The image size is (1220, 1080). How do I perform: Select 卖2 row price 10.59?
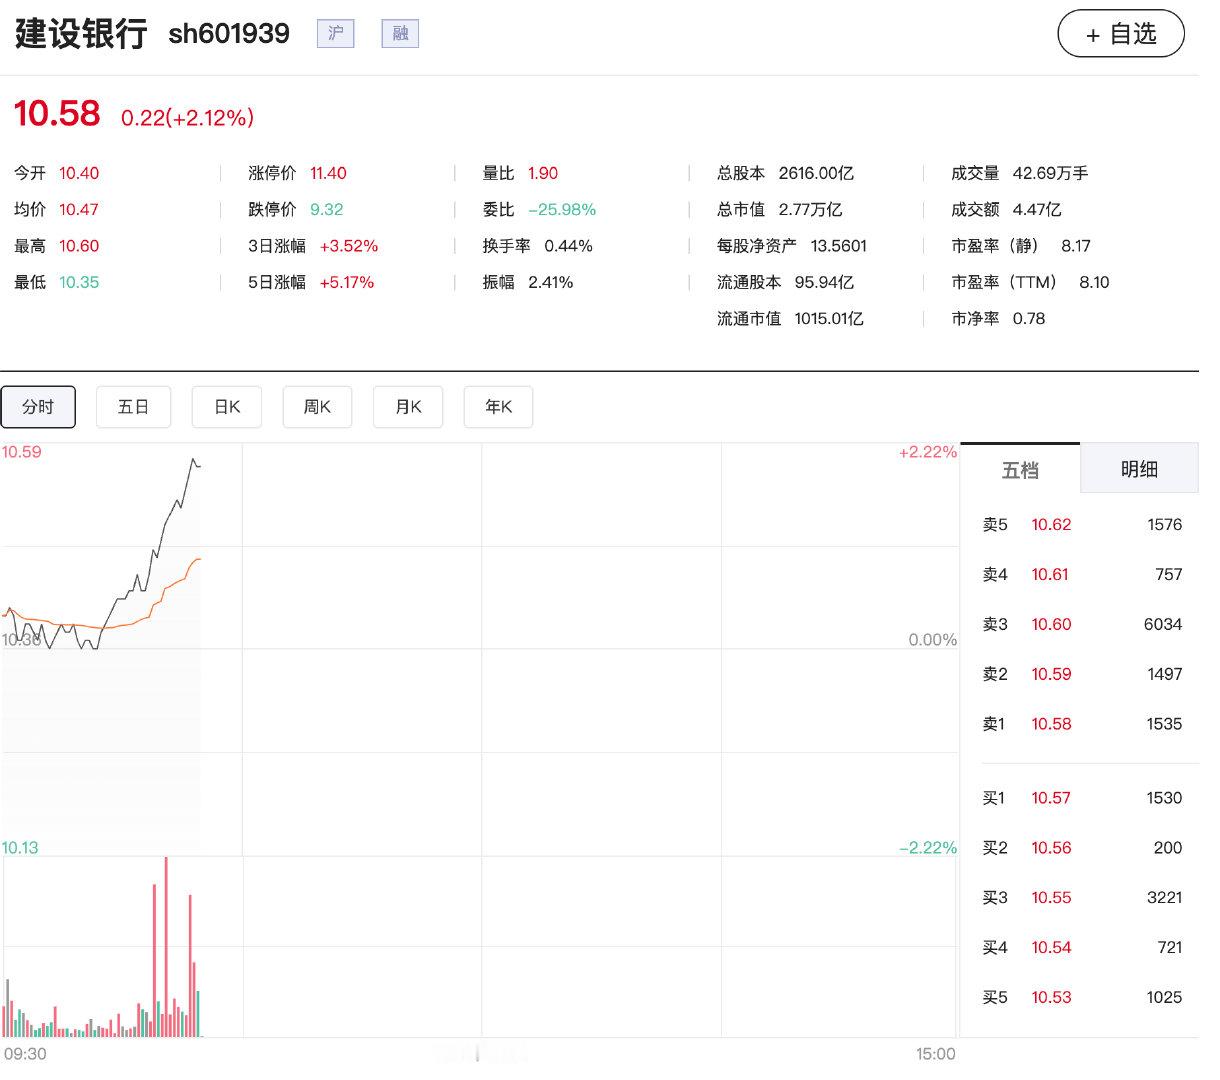pos(1051,674)
